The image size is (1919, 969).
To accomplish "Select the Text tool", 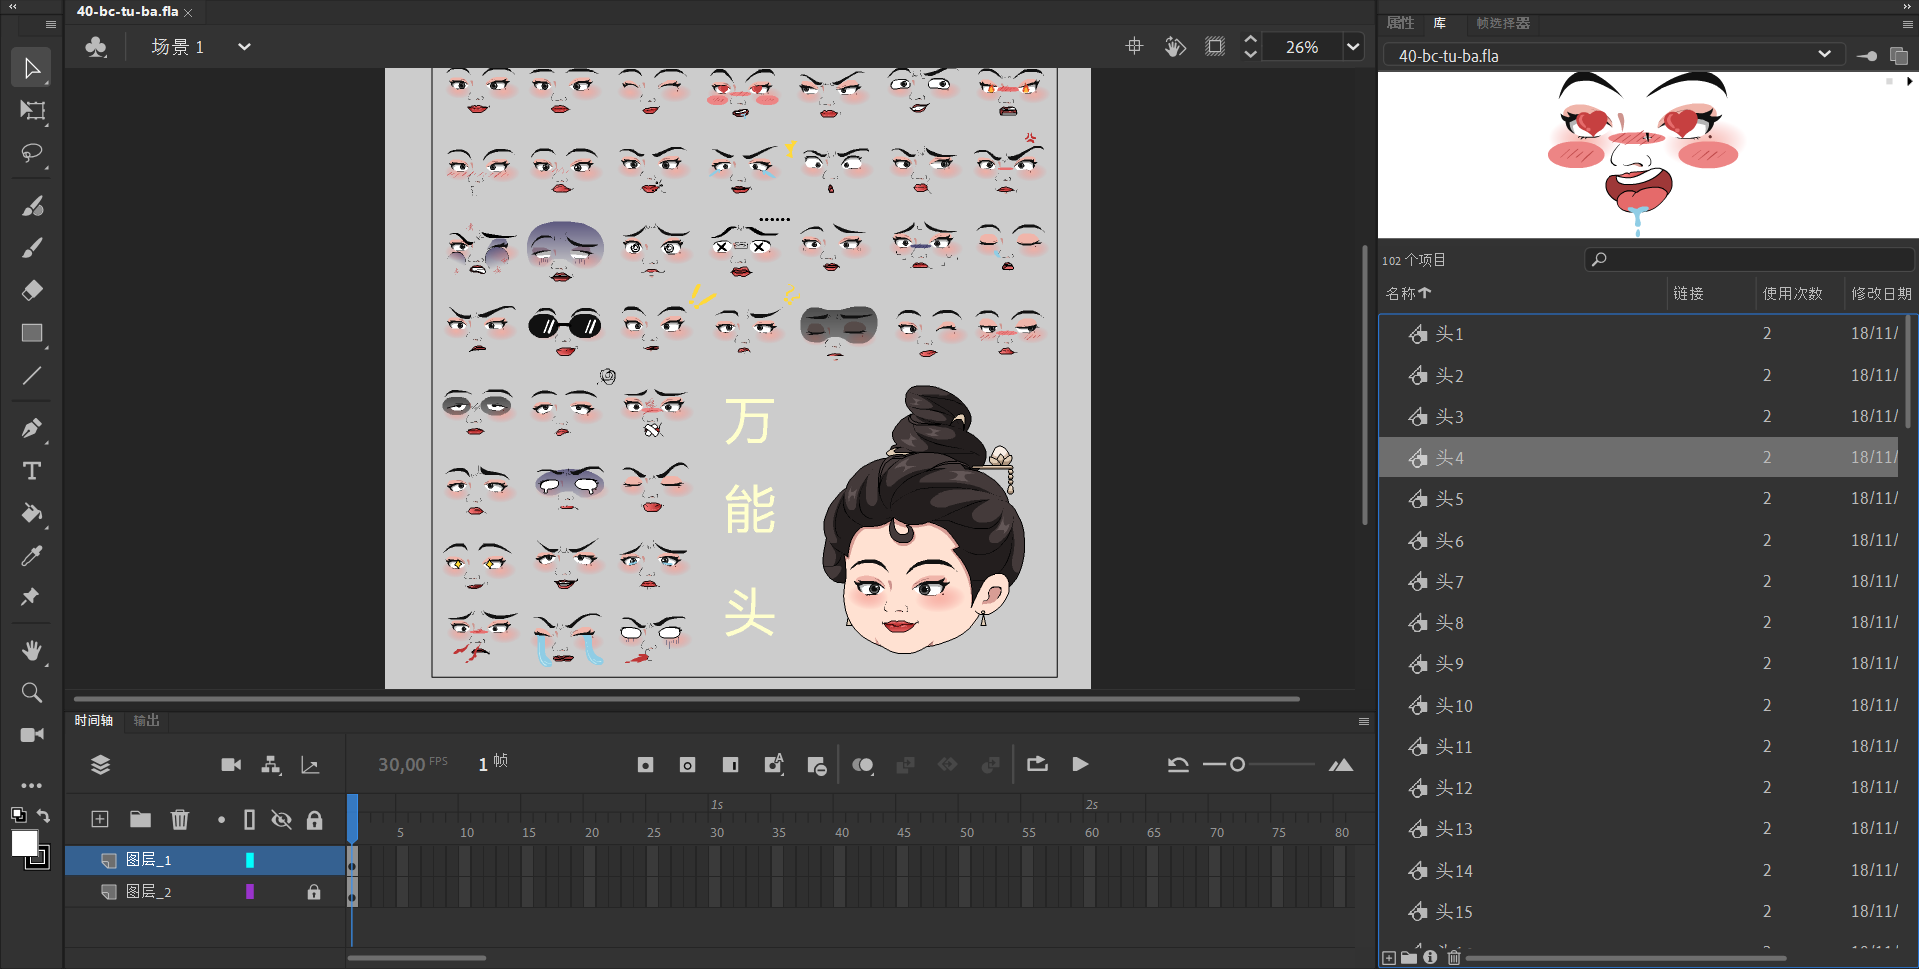I will [x=32, y=470].
